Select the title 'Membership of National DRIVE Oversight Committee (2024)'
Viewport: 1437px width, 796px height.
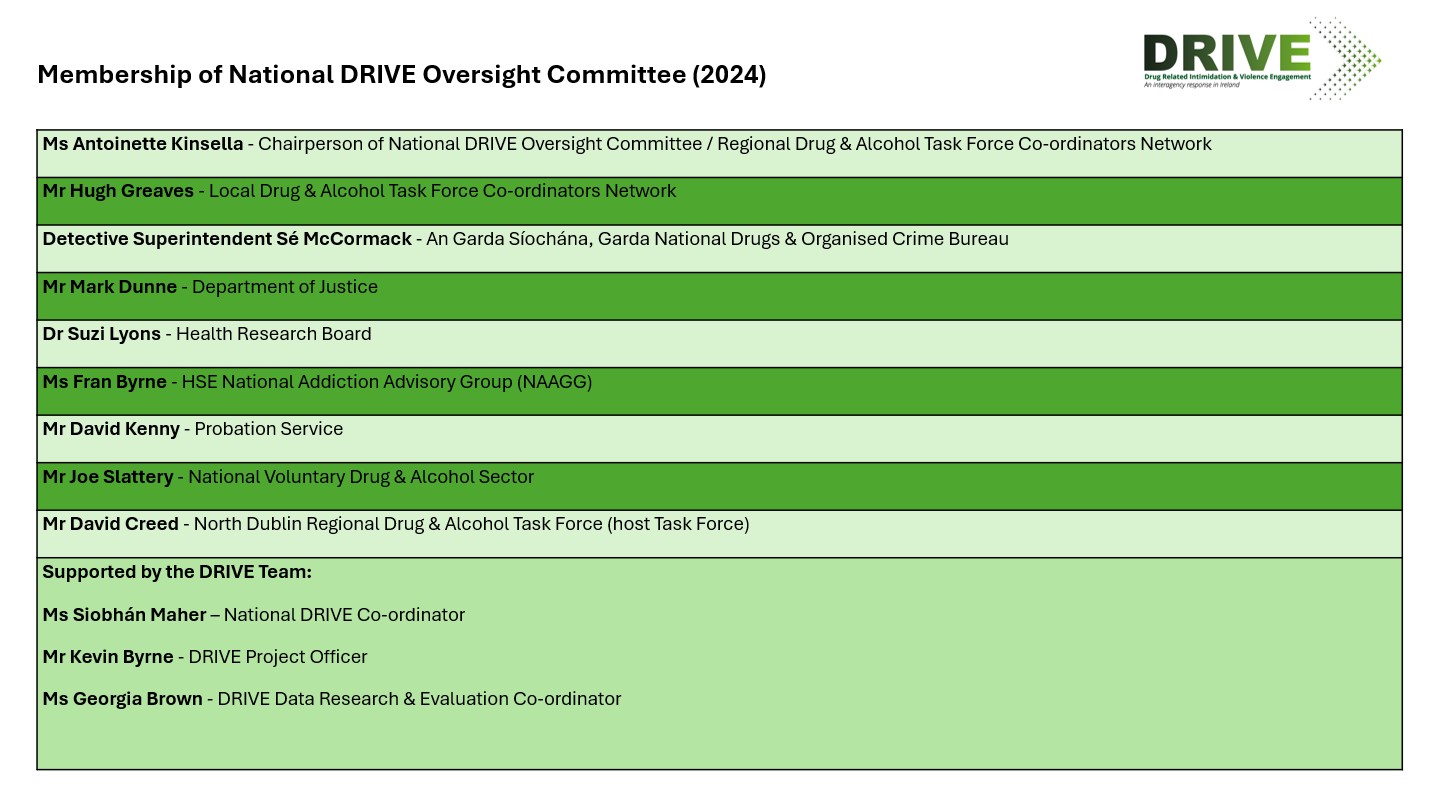402,75
